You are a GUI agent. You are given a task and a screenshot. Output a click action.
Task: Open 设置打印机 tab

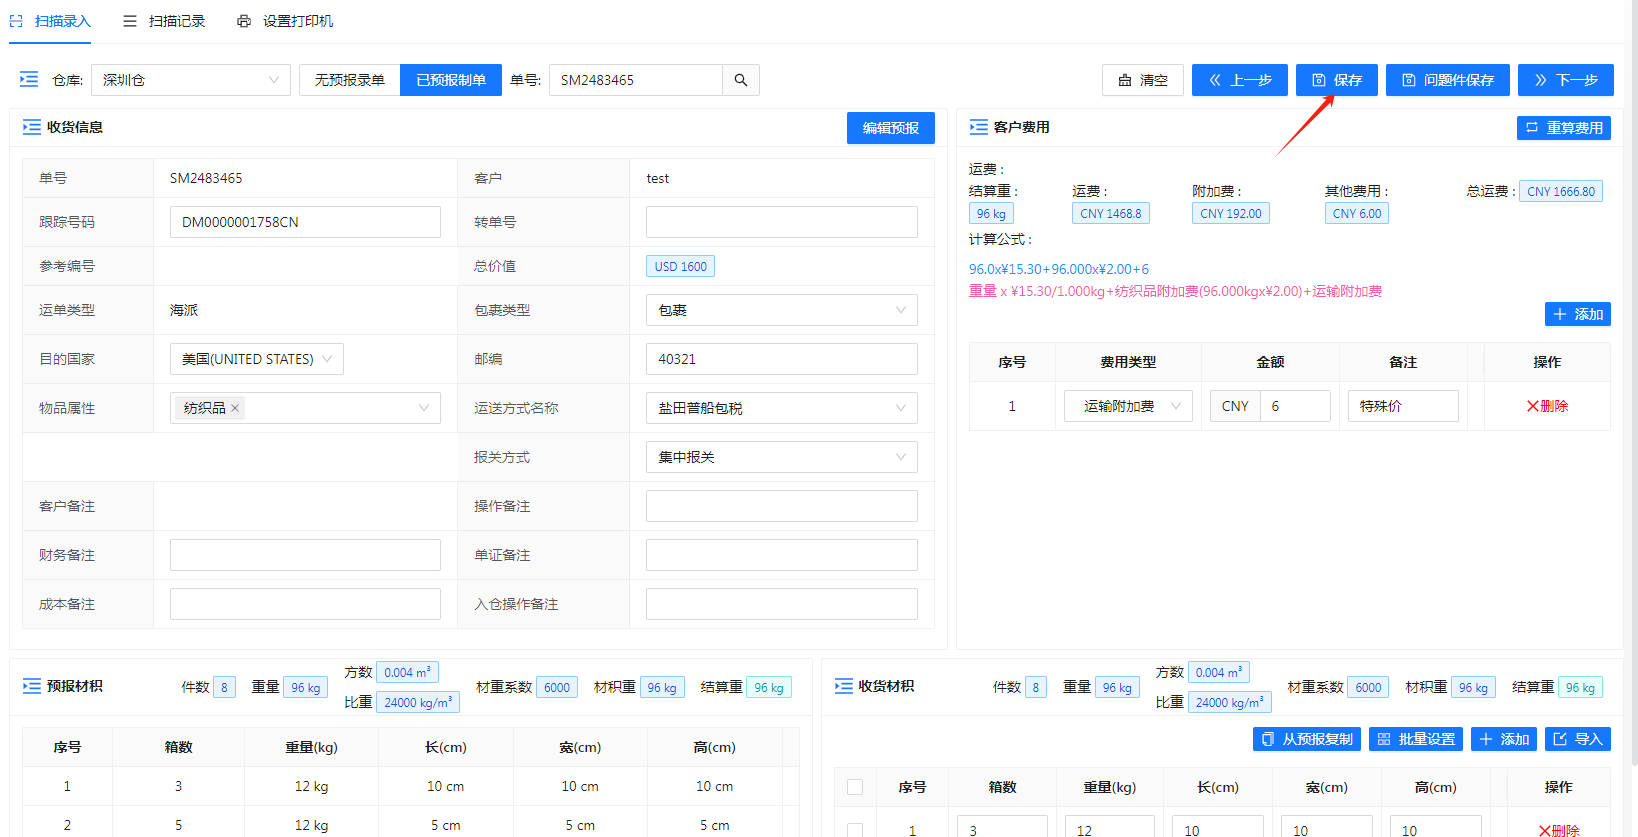click(285, 21)
